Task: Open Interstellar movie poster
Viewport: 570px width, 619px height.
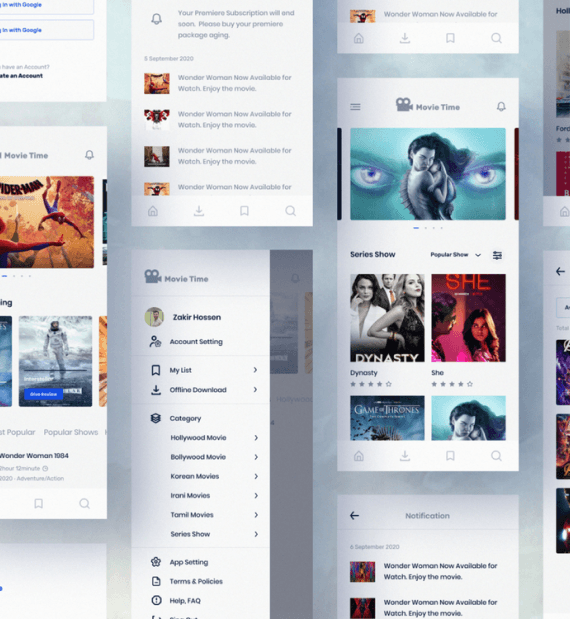Action: point(55,361)
